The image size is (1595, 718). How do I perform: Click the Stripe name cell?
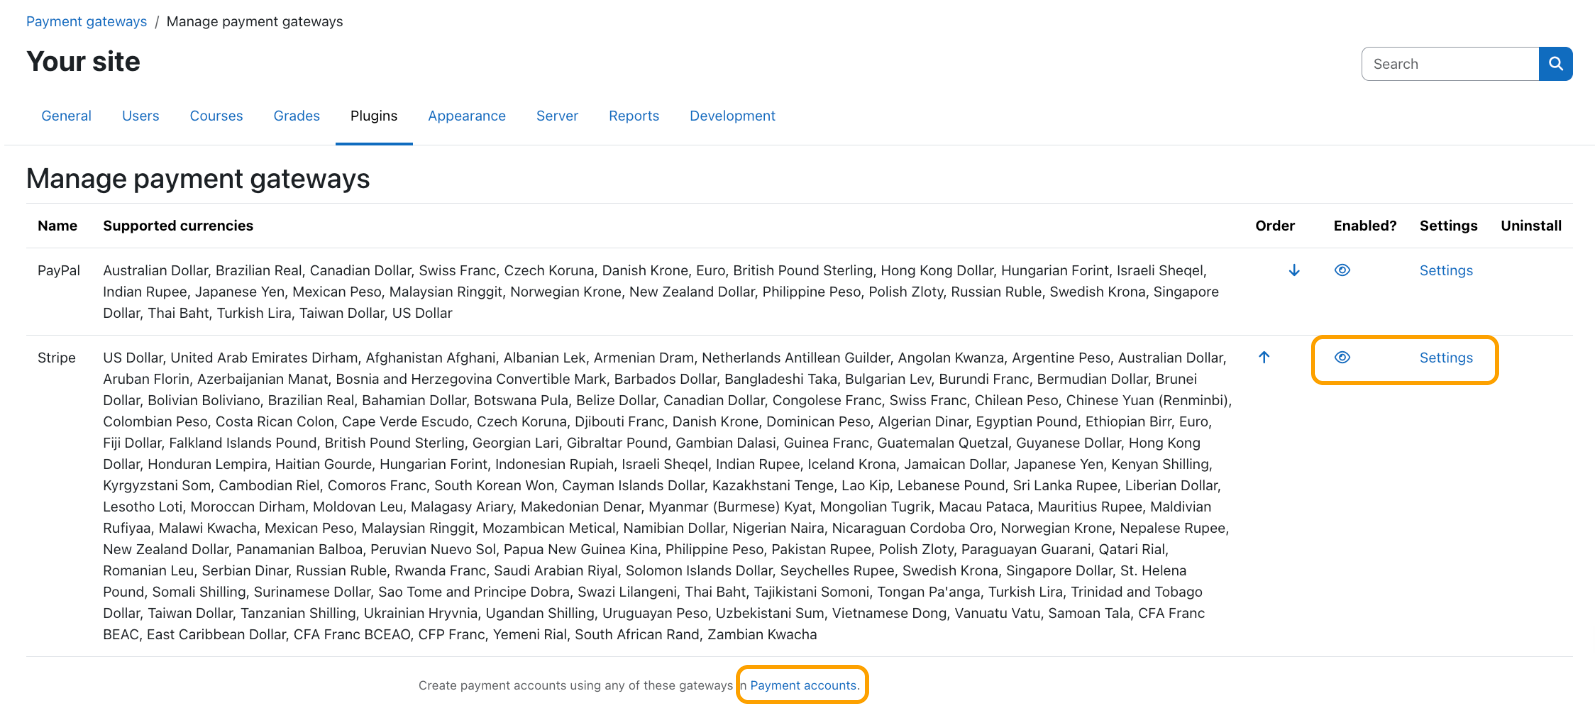[x=57, y=357]
